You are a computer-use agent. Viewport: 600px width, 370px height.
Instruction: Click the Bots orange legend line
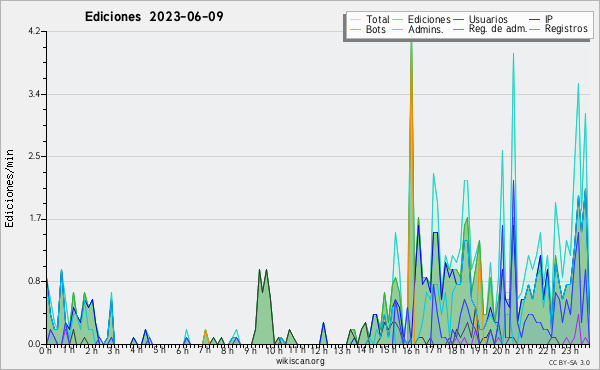coord(355,29)
